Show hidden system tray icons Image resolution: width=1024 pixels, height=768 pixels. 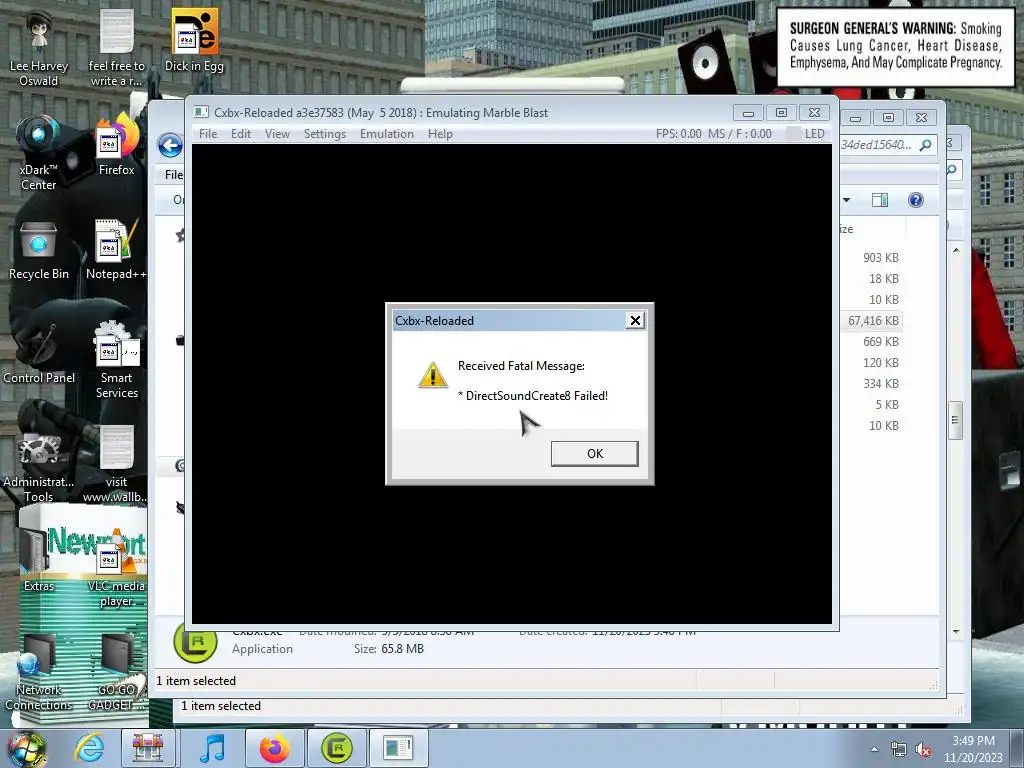click(x=874, y=749)
